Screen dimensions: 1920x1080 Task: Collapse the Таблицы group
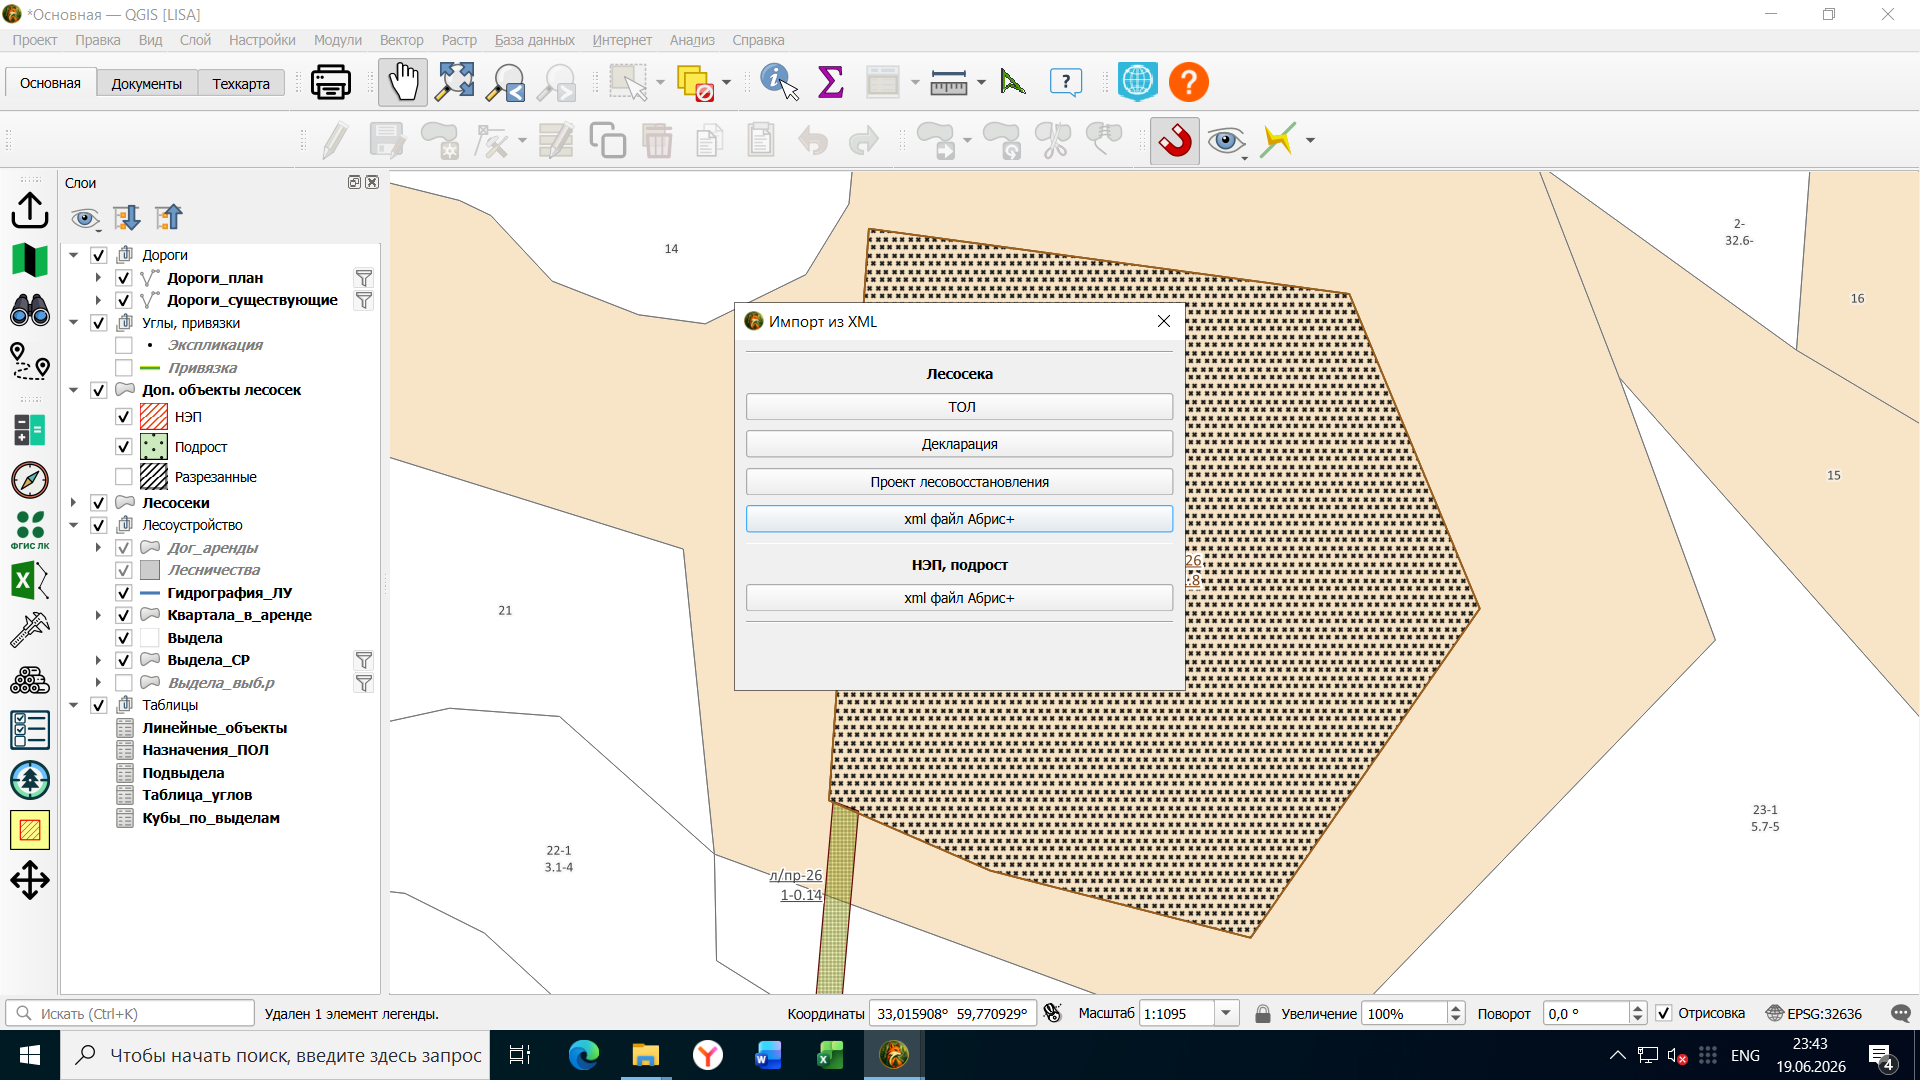pyautogui.click(x=74, y=705)
